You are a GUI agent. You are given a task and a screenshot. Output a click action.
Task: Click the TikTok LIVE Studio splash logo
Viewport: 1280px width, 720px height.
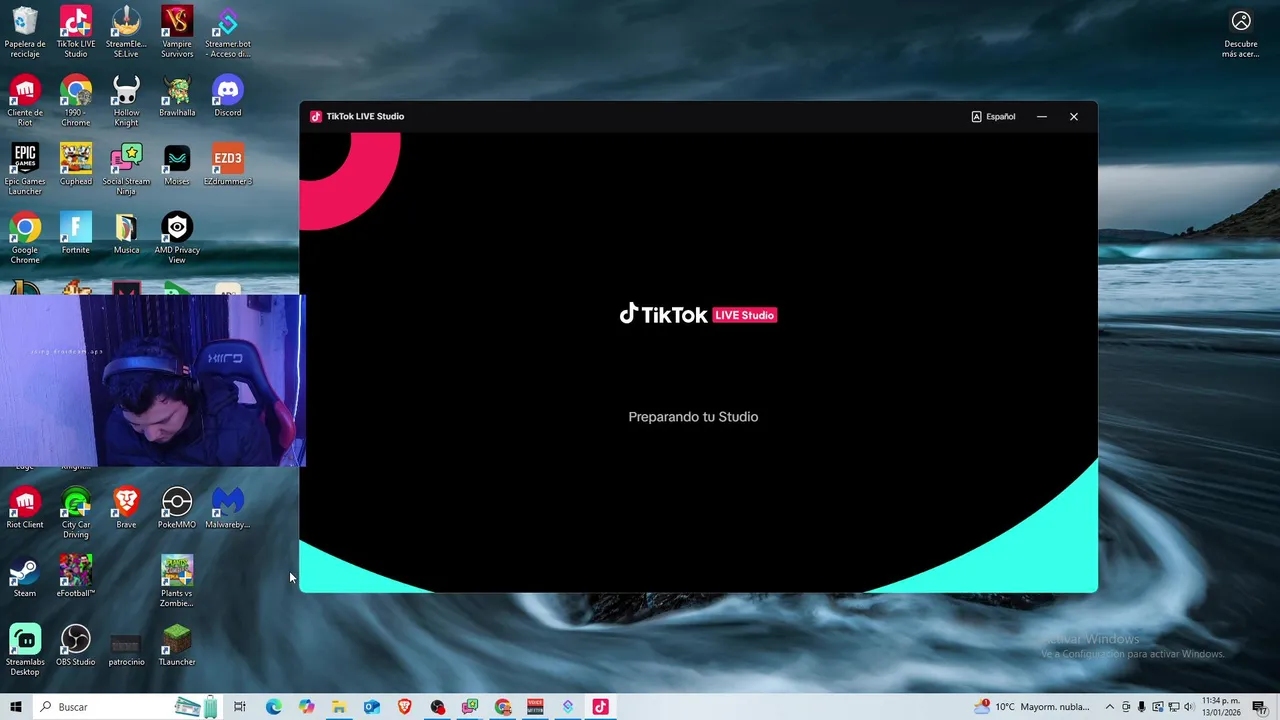click(698, 315)
